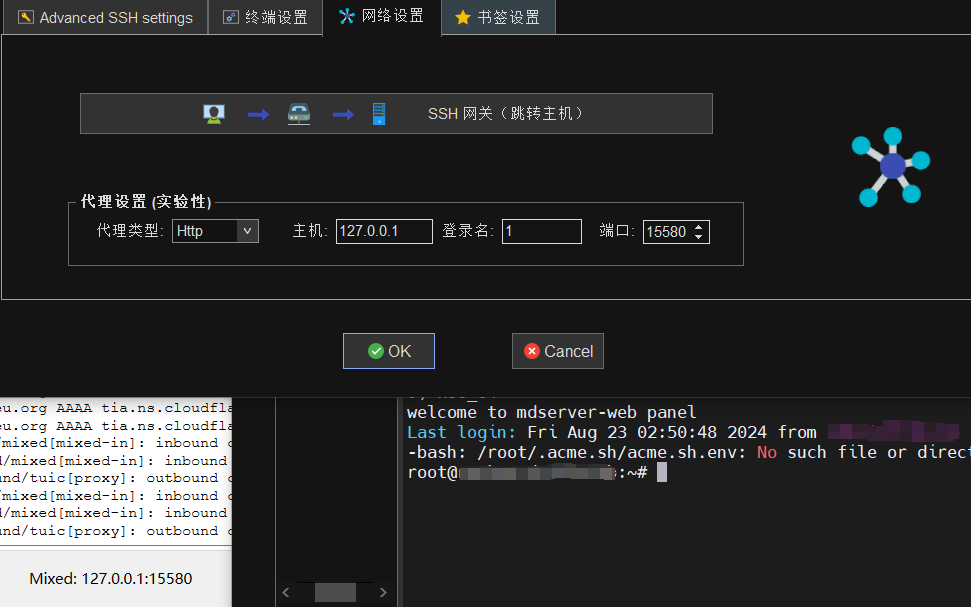This screenshot has height=607, width=971.
Task: Open the 终端设置 tab
Action: (265, 17)
